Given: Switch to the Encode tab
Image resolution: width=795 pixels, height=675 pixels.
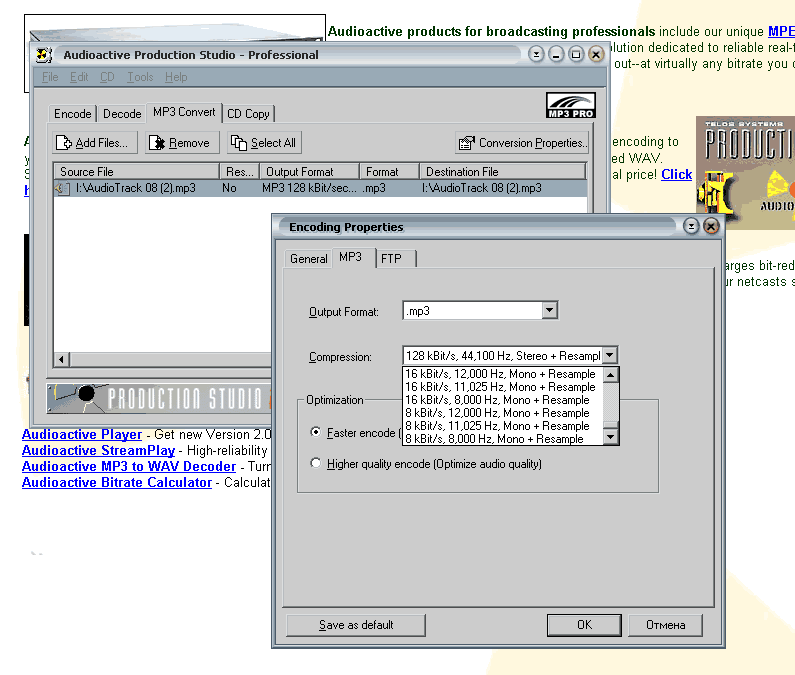Looking at the screenshot, I should pyautogui.click(x=73, y=114).
